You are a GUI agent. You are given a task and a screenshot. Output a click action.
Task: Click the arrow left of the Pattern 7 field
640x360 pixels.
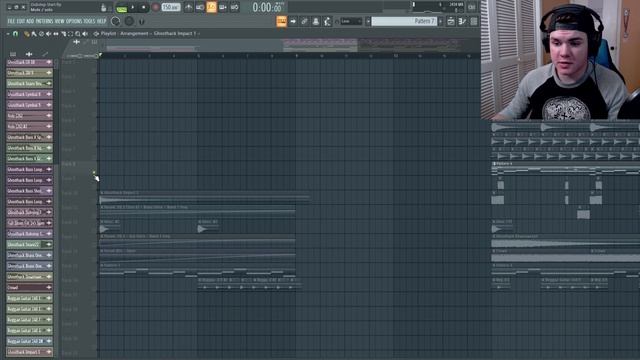(x=368, y=21)
